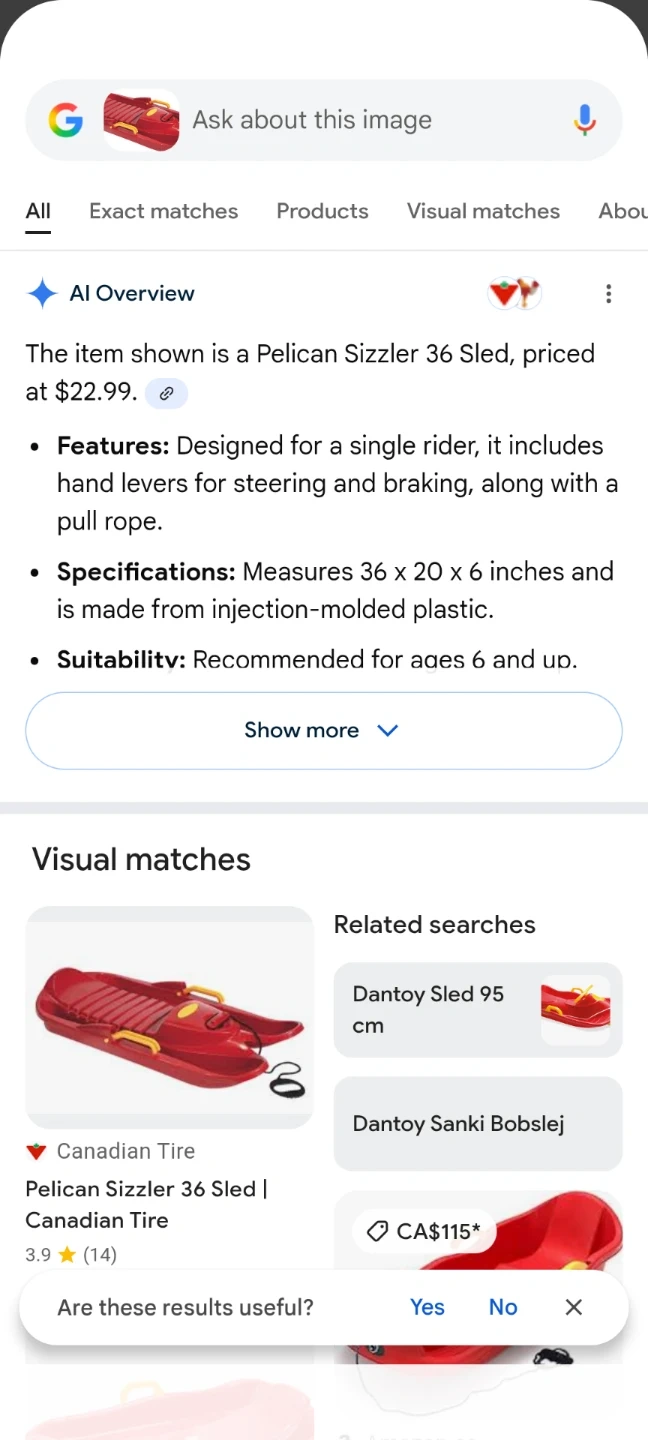Switch to the Products tab
Screen dimensions: 648x1440
click(322, 211)
